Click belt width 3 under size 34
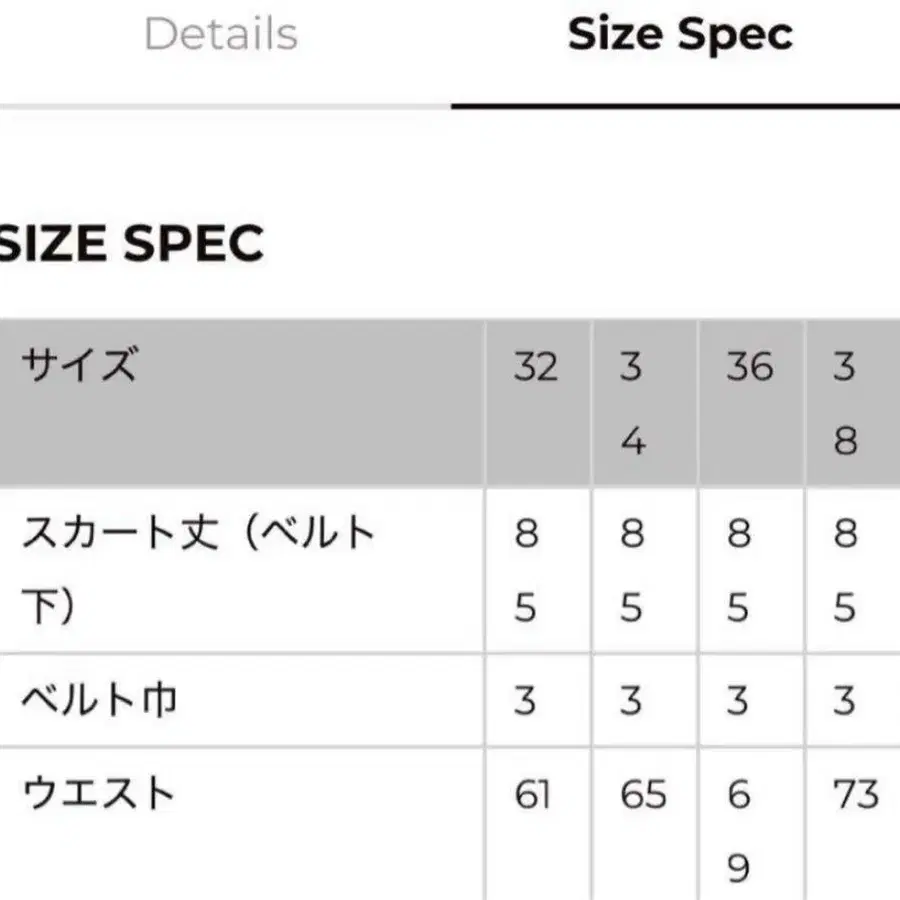The width and height of the screenshot is (900, 900). click(x=631, y=700)
